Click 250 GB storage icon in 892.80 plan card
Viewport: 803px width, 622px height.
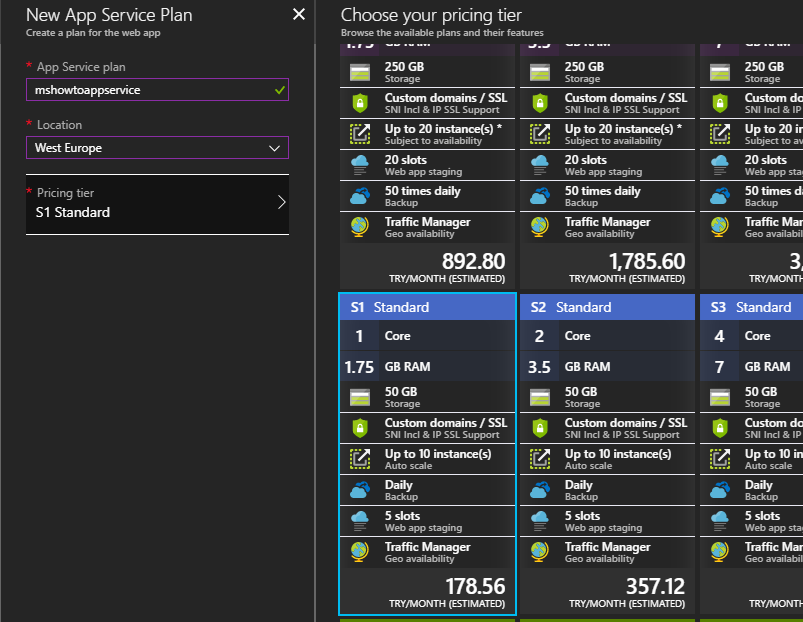(x=360, y=72)
